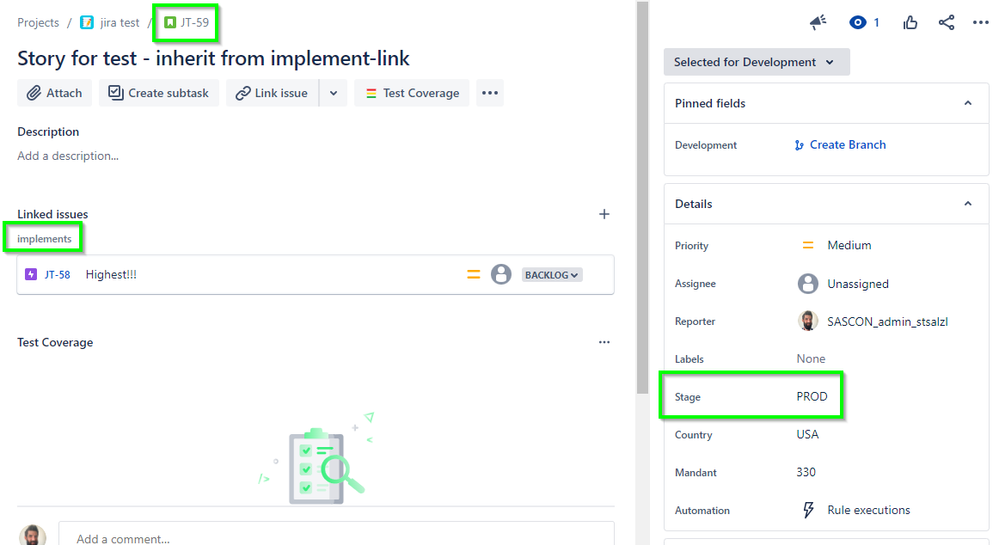Open the top-right actions ellipsis
999x545 pixels.
981,22
